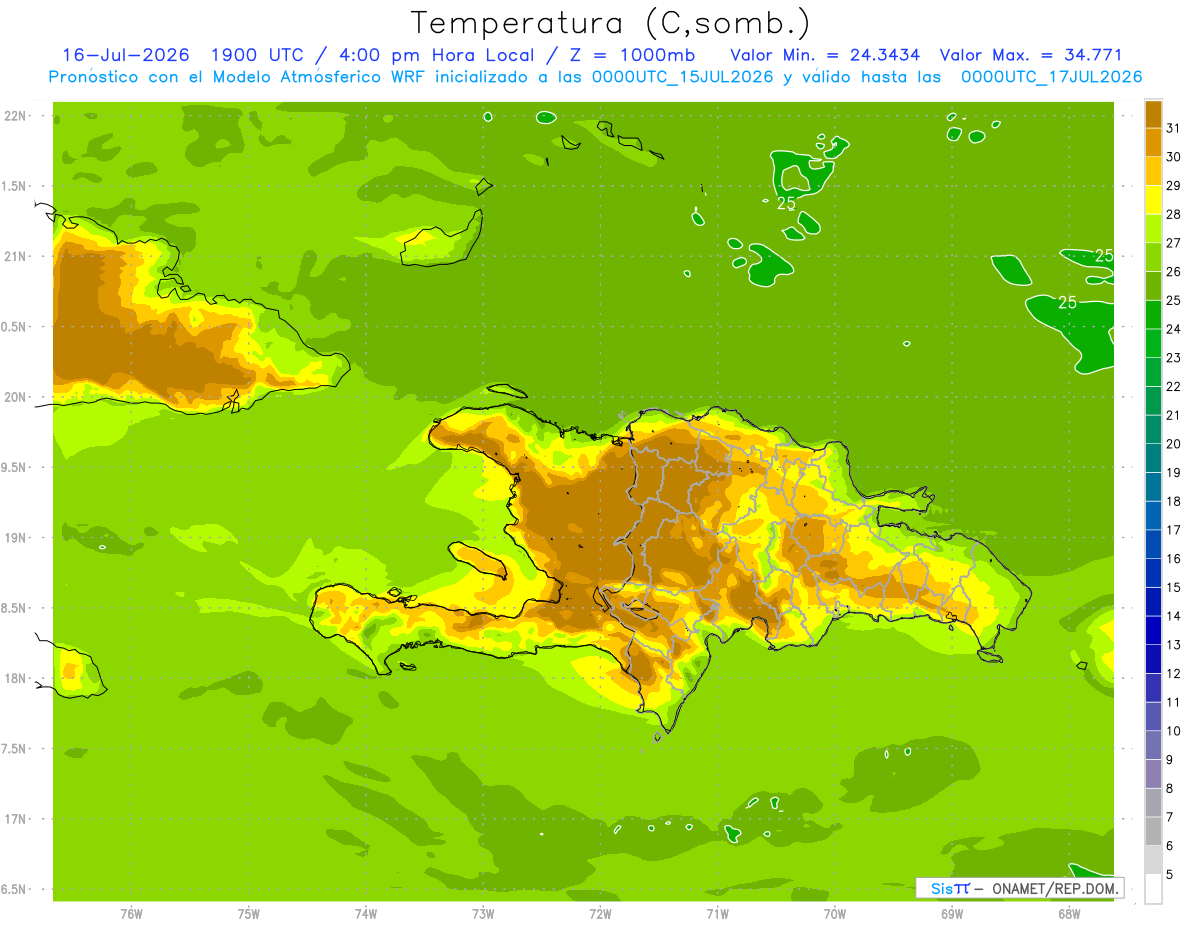The image size is (1200, 927).
Task: Click the '70W' longitude axis label
Action: pos(834,914)
